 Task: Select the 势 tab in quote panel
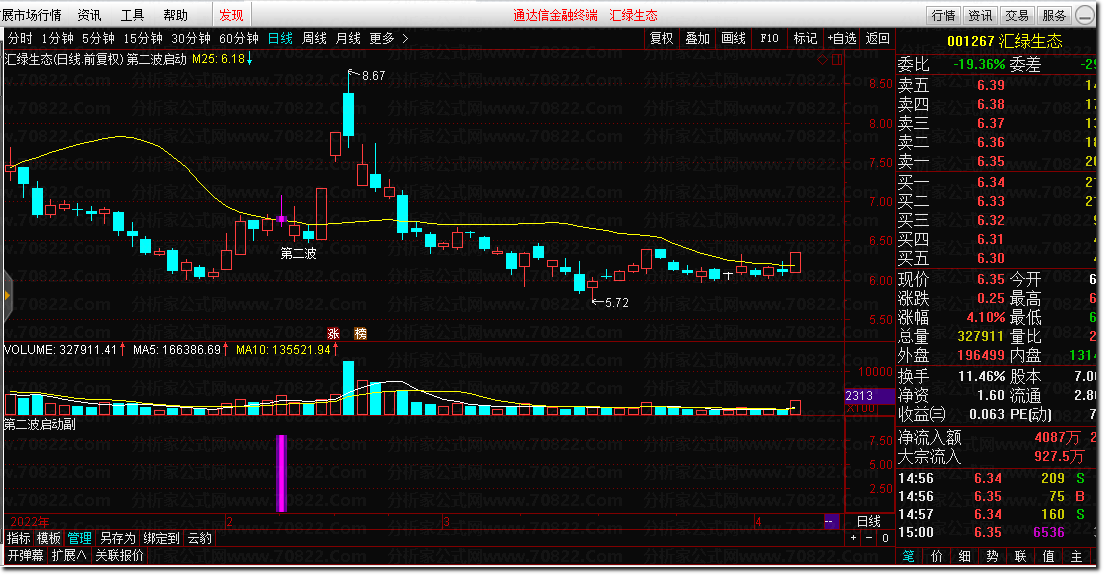[992, 557]
